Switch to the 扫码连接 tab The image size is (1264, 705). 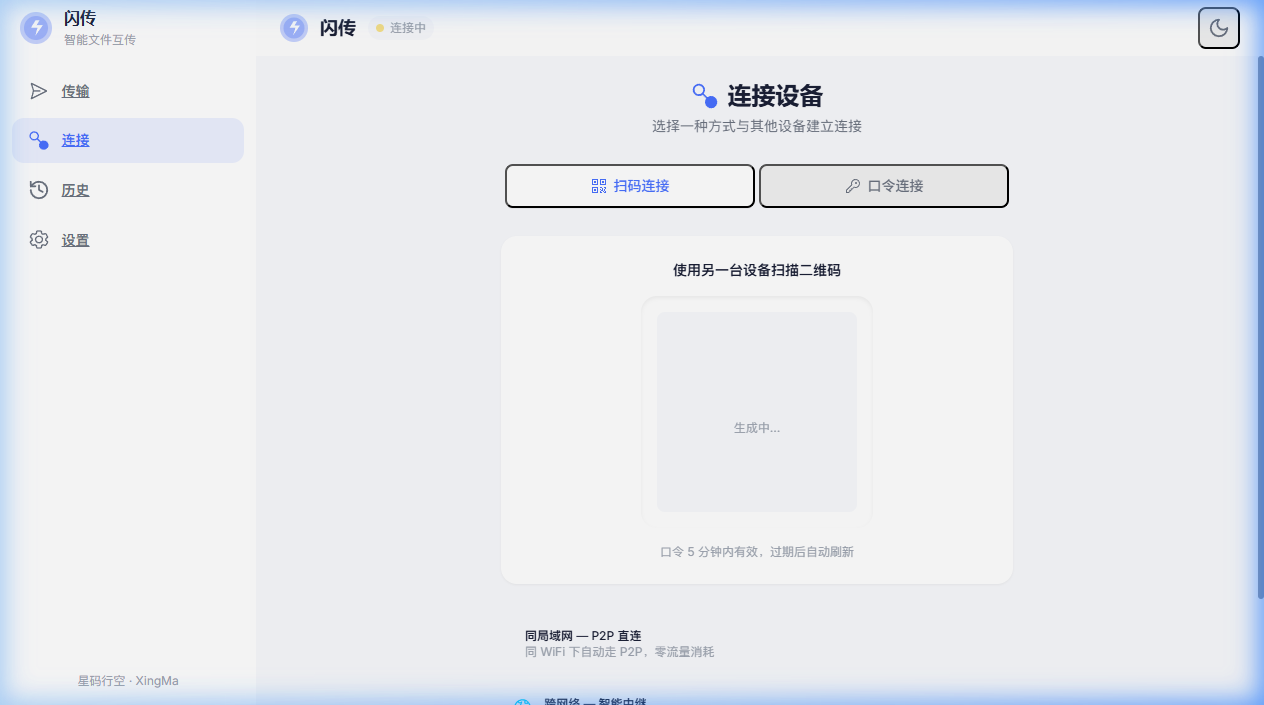click(x=630, y=186)
